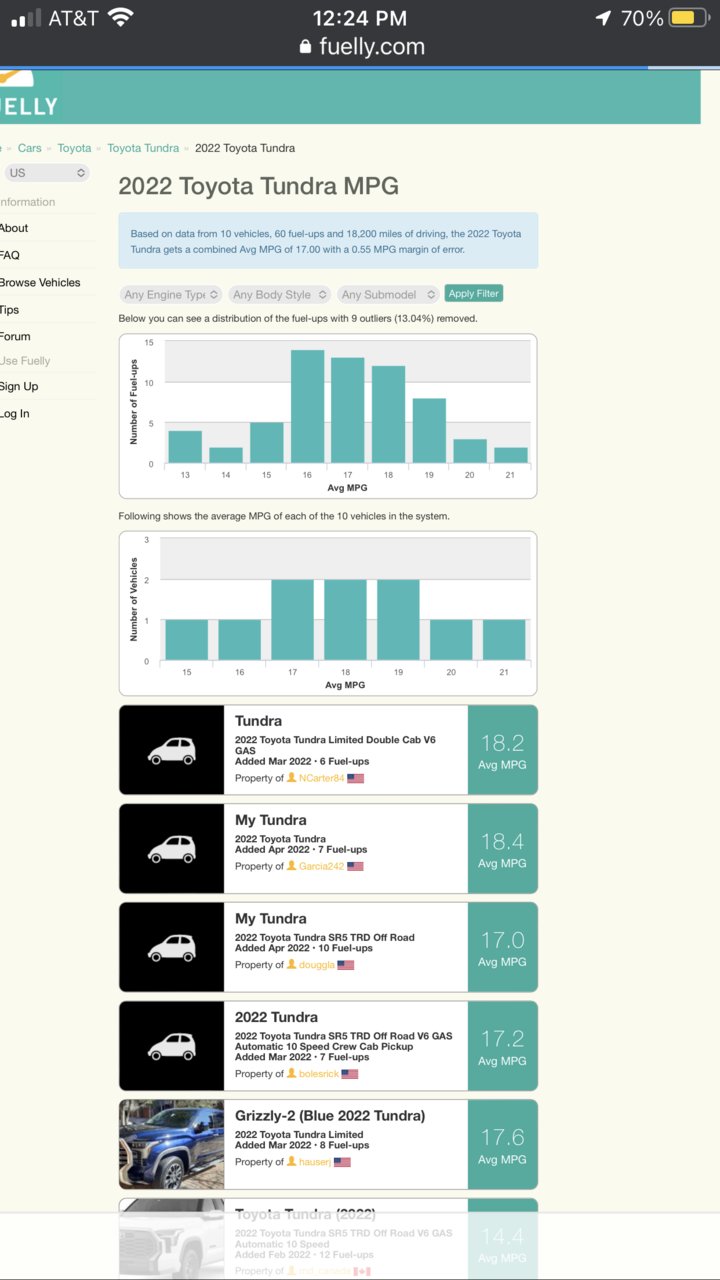Tap the 13 MPG bar in fuel-ups chart
Screen dimensions: 720x1280
click(185, 447)
